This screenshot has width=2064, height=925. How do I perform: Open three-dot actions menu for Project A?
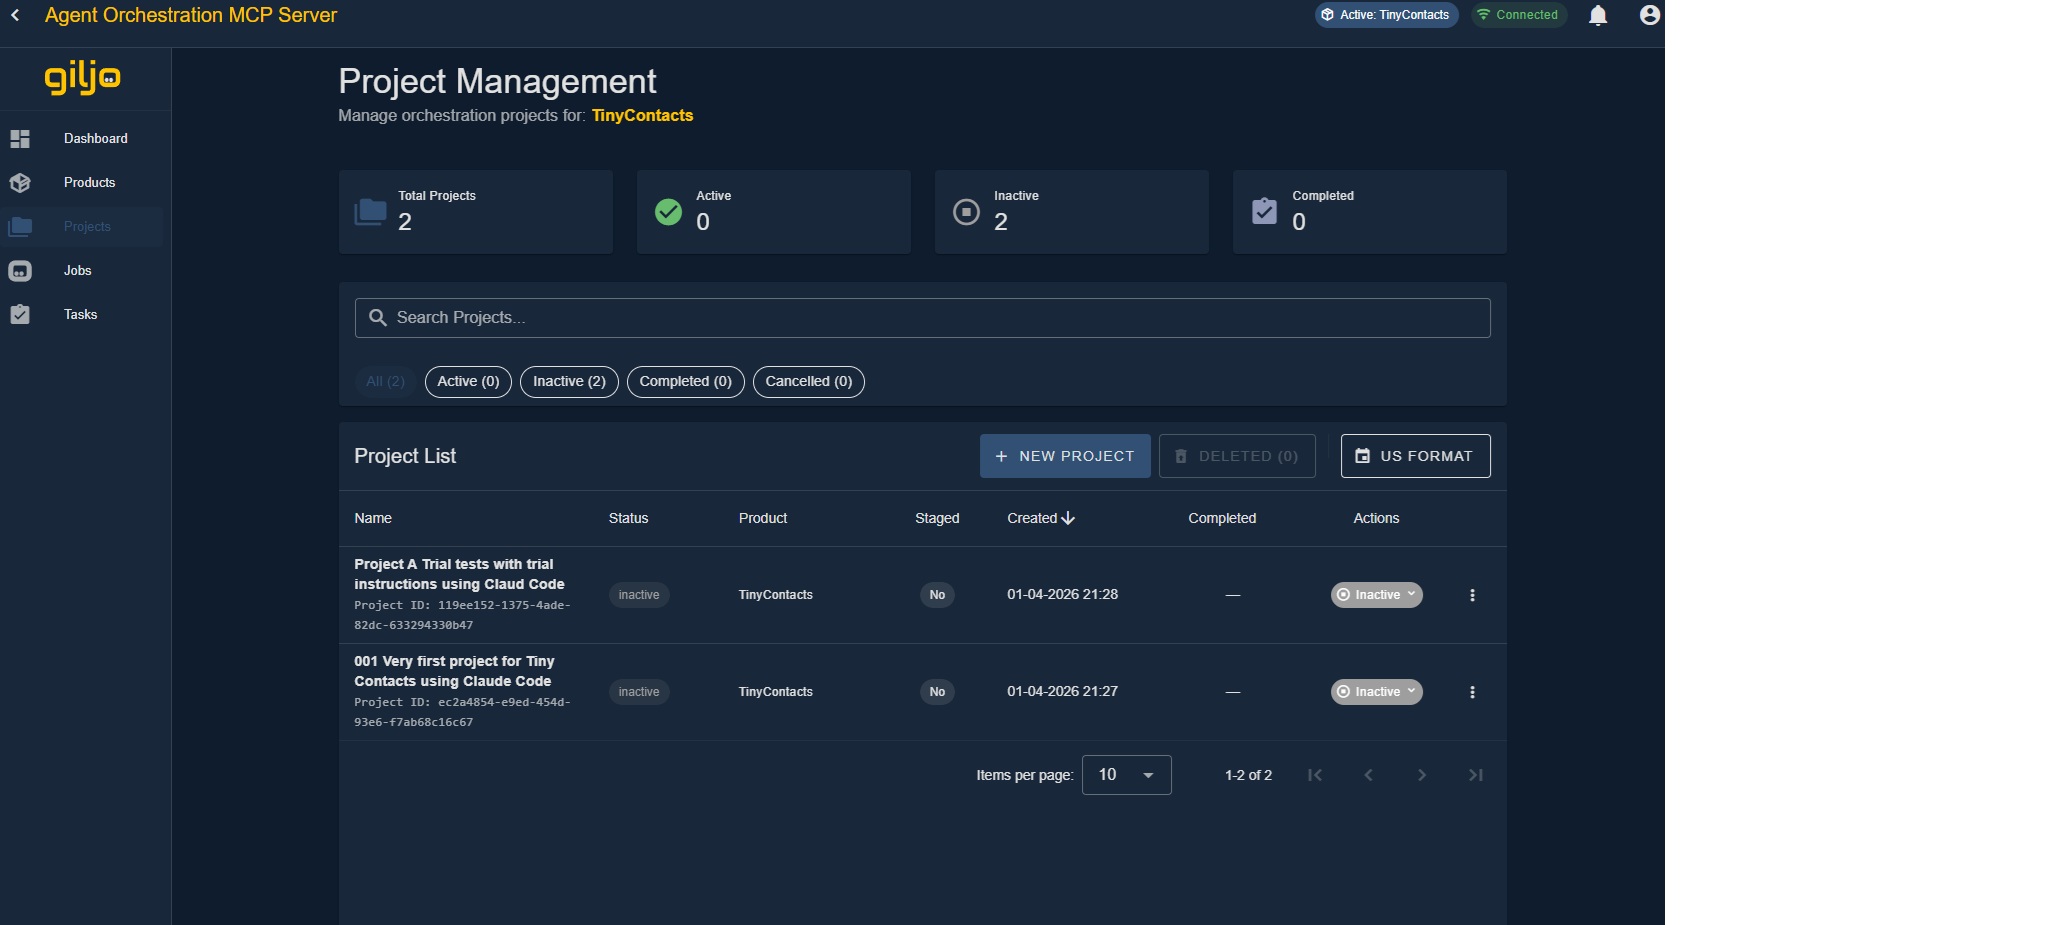tap(1471, 595)
